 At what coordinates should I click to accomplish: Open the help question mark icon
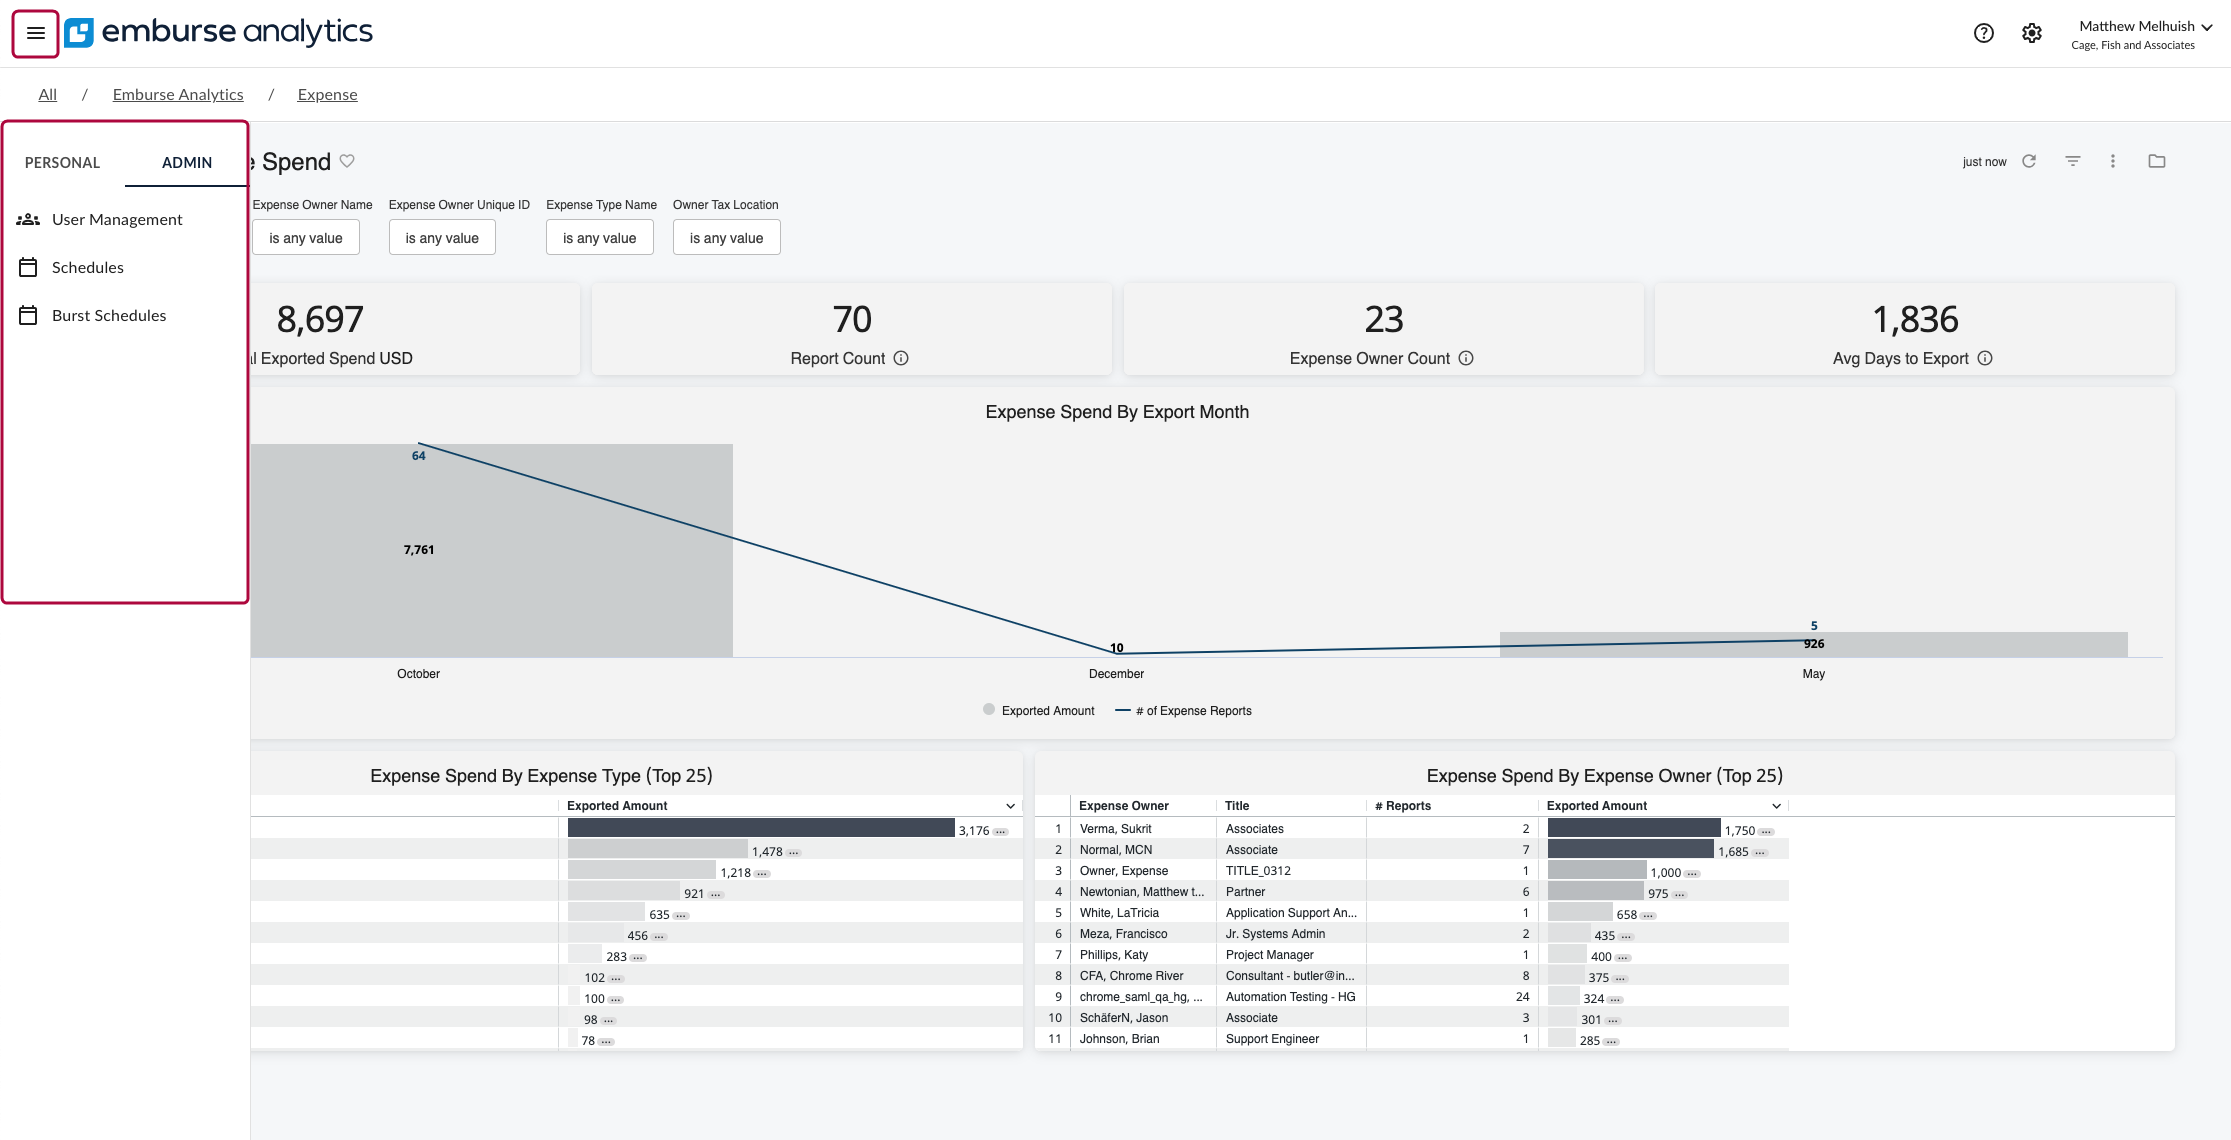(1983, 33)
